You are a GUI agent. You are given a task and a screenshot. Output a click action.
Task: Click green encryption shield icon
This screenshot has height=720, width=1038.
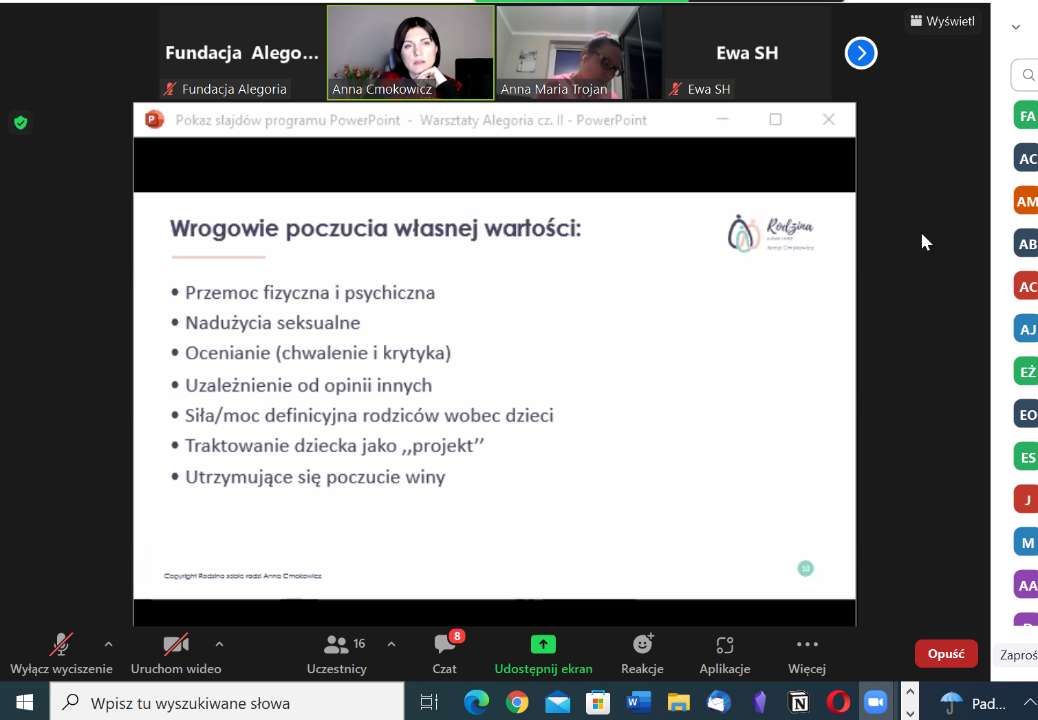[20, 123]
